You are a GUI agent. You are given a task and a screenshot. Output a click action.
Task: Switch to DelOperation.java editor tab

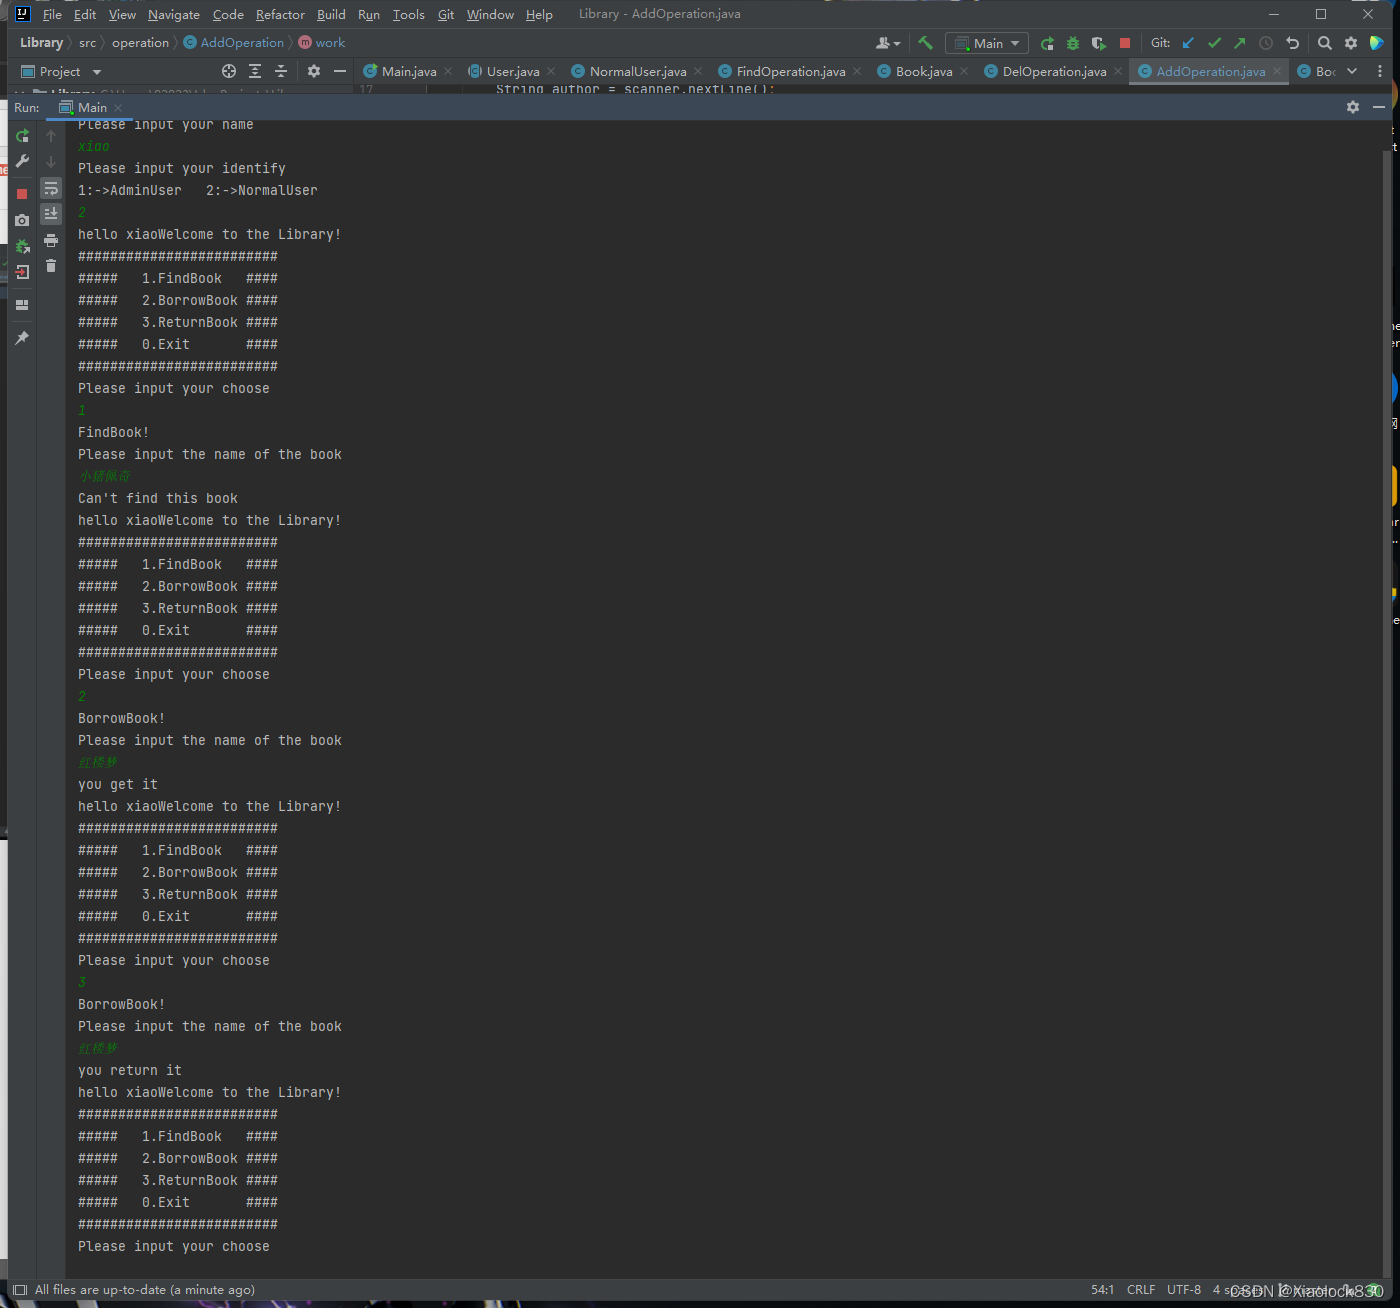[1054, 71]
